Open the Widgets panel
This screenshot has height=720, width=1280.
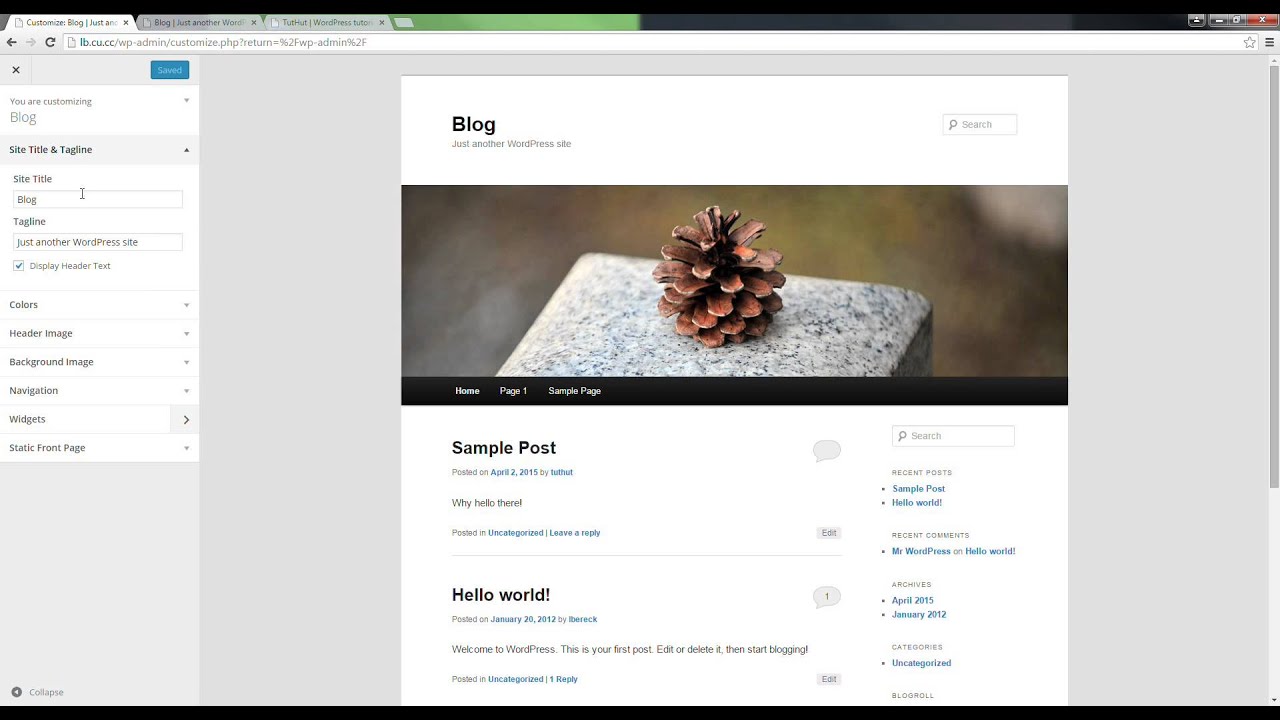pyautogui.click(x=99, y=419)
